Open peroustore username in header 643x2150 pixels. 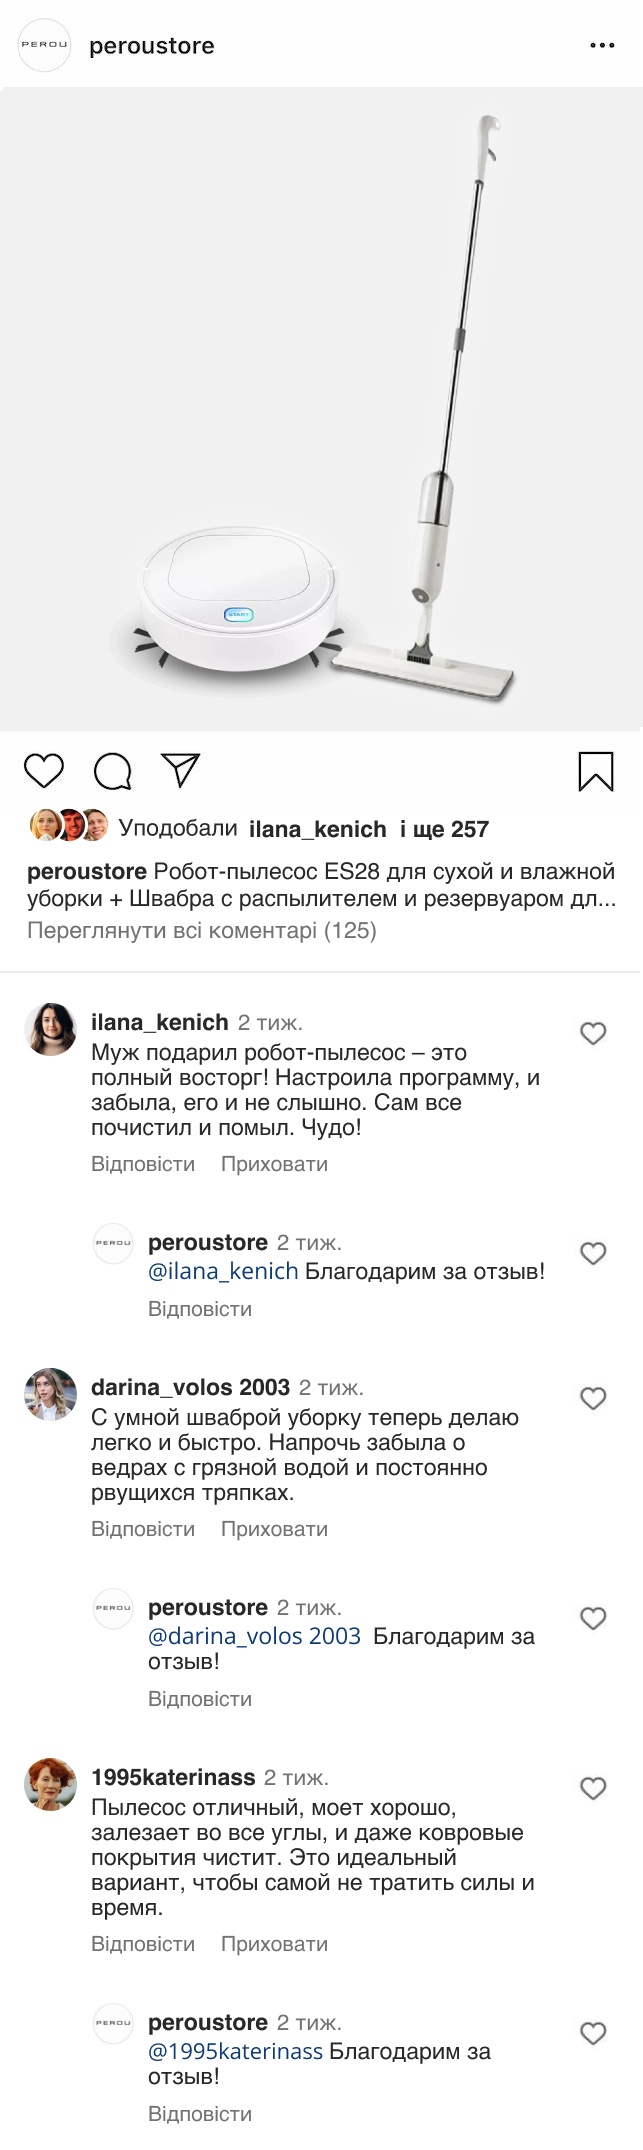click(152, 46)
